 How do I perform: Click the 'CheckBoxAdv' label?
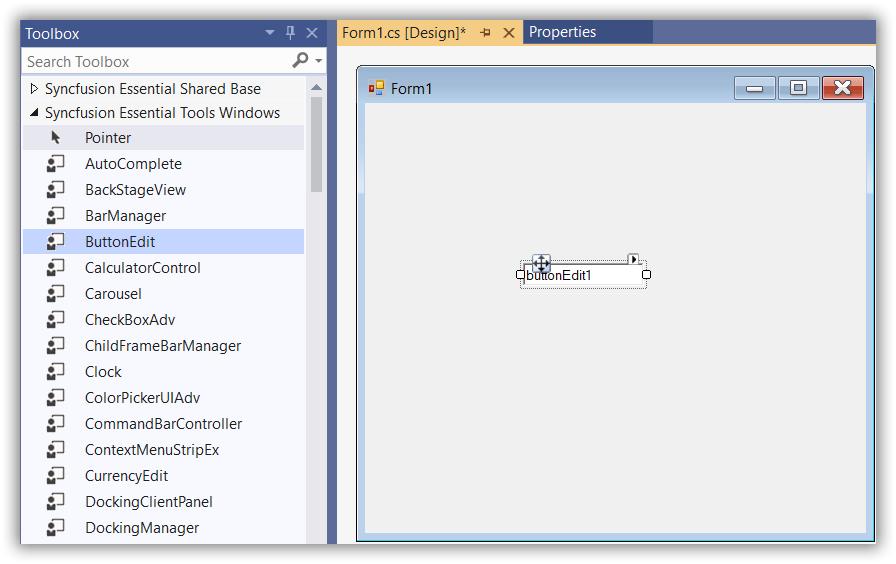pos(130,320)
